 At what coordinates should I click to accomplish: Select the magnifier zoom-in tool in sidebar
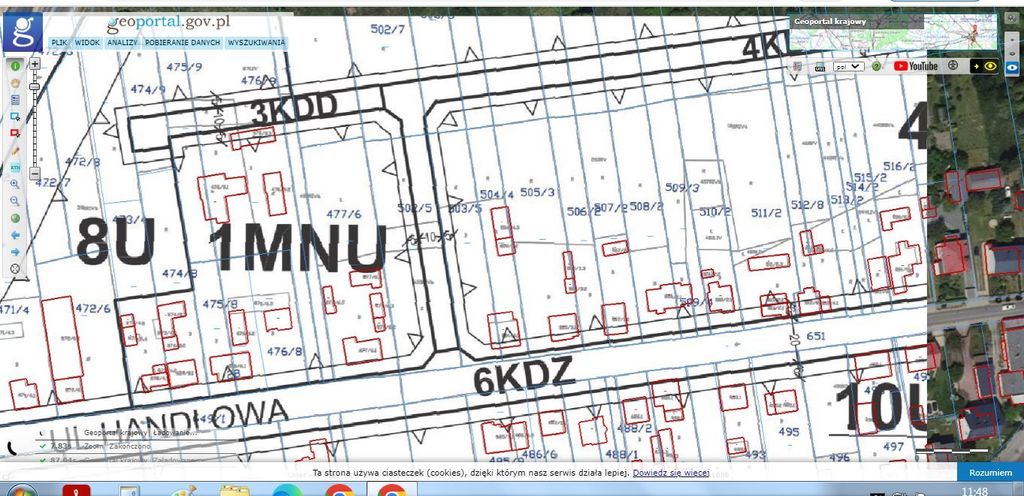[16, 184]
